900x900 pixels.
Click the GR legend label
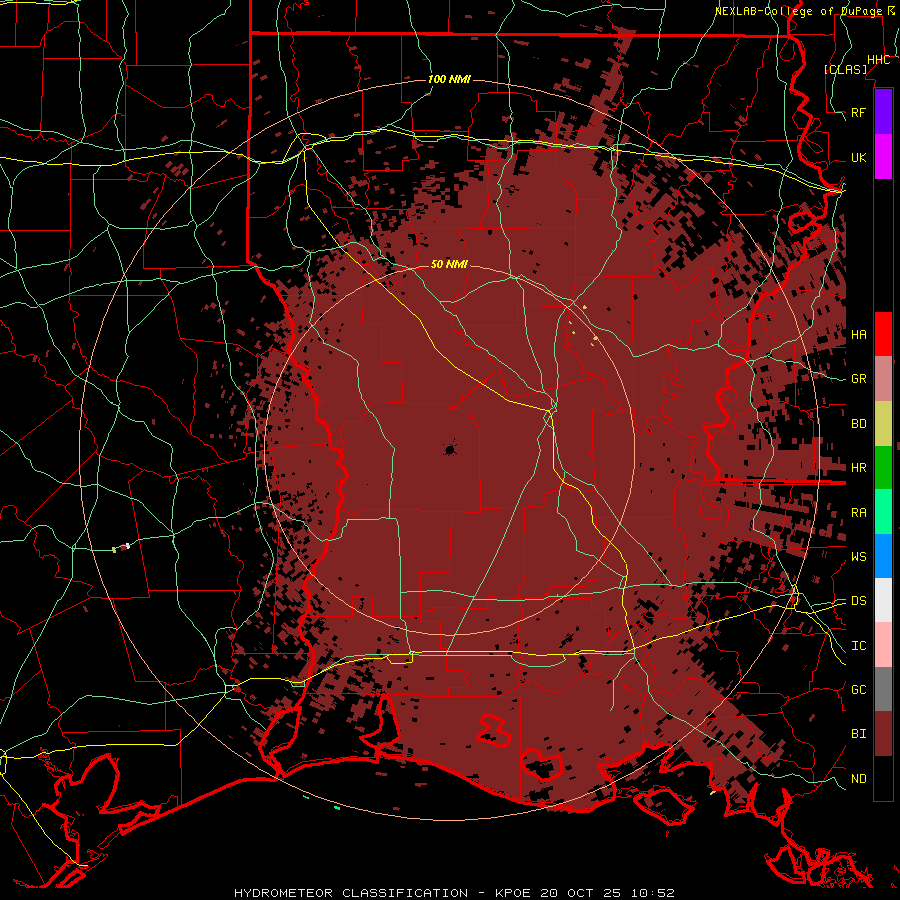[x=859, y=379]
